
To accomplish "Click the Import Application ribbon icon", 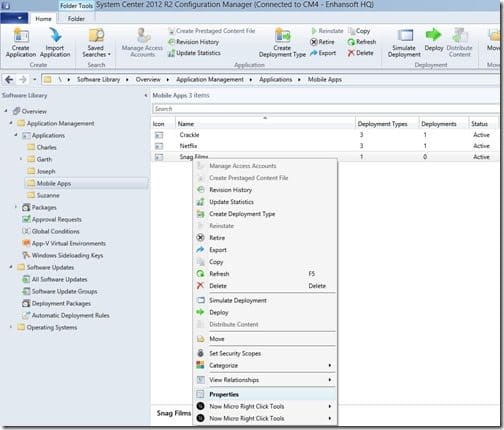I will point(55,35).
